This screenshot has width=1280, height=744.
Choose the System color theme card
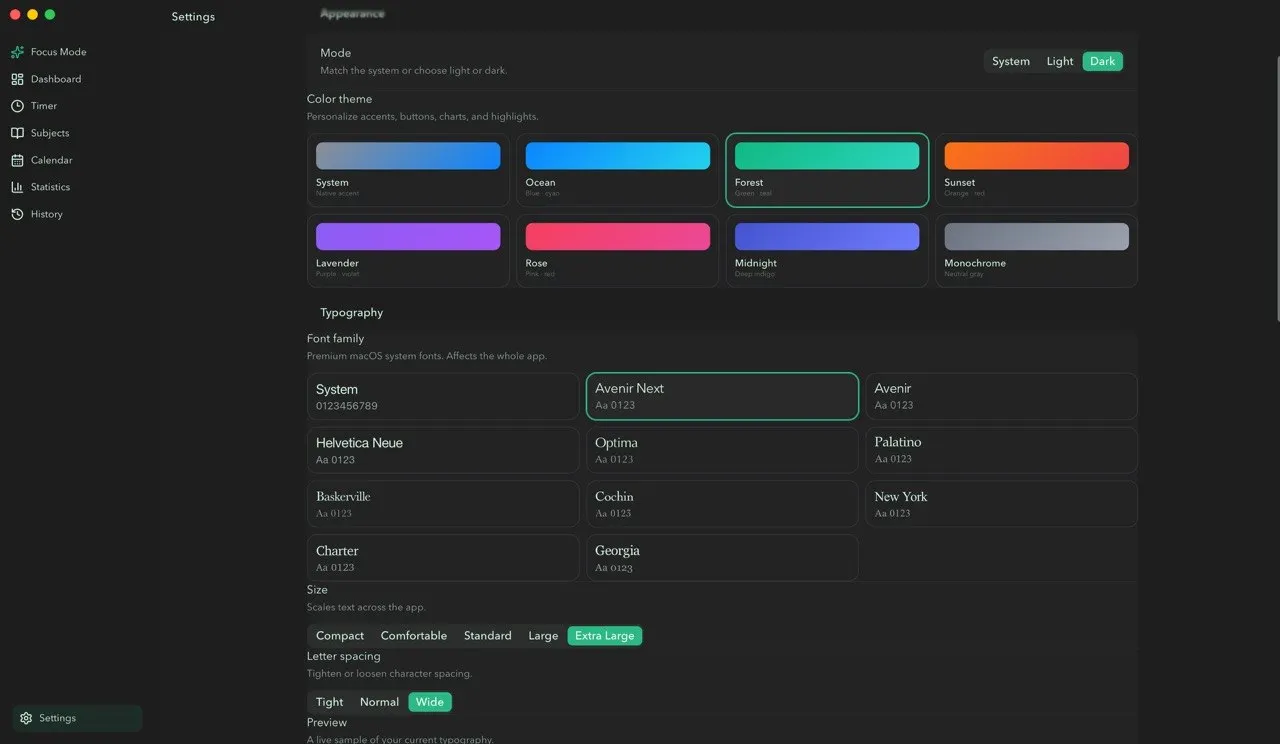[408, 170]
